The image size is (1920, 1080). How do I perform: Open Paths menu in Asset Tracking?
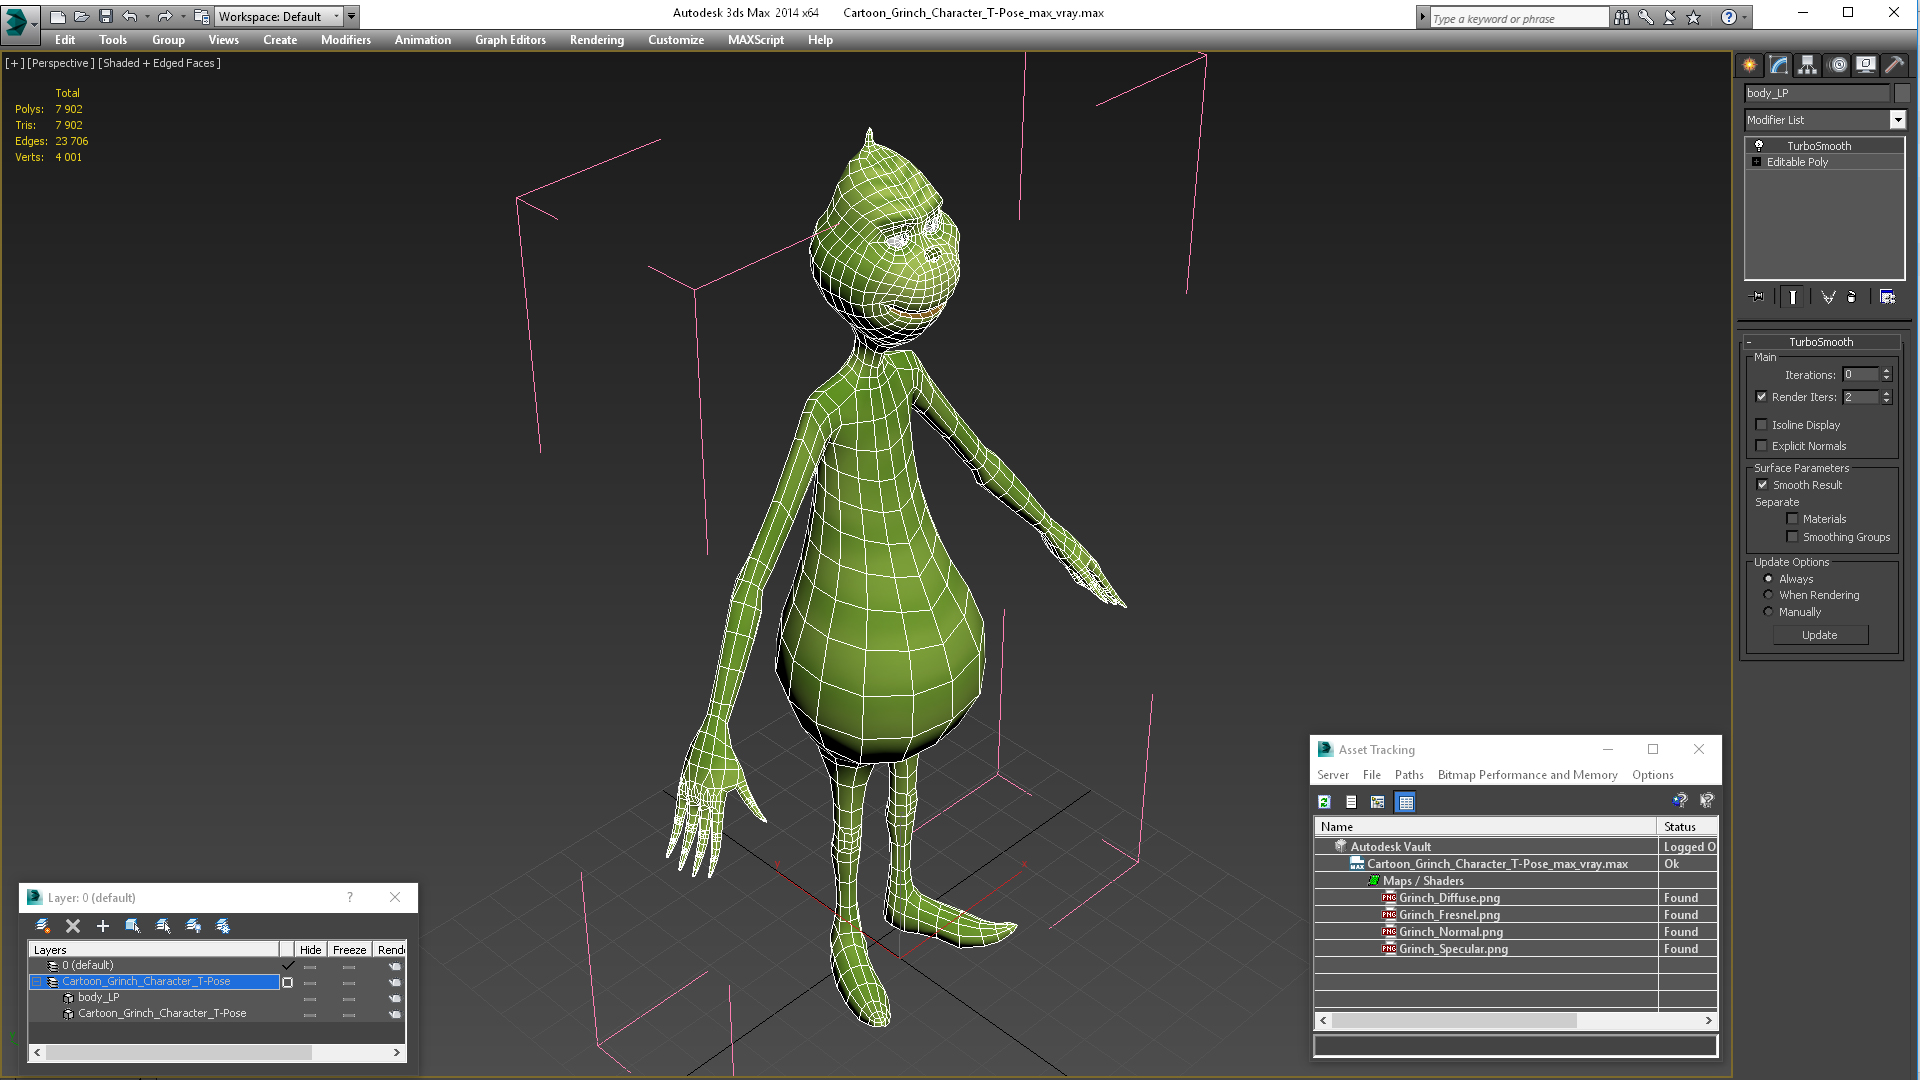pyautogui.click(x=1409, y=775)
